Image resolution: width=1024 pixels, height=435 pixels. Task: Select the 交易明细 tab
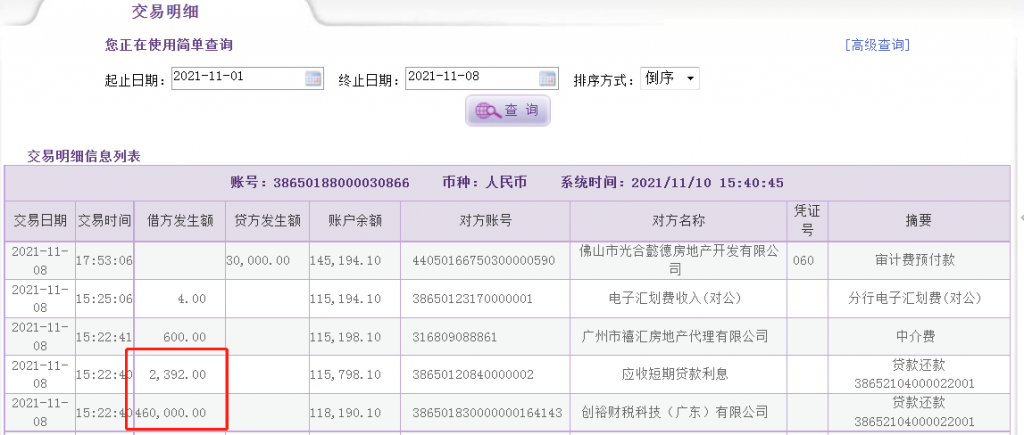pos(166,12)
